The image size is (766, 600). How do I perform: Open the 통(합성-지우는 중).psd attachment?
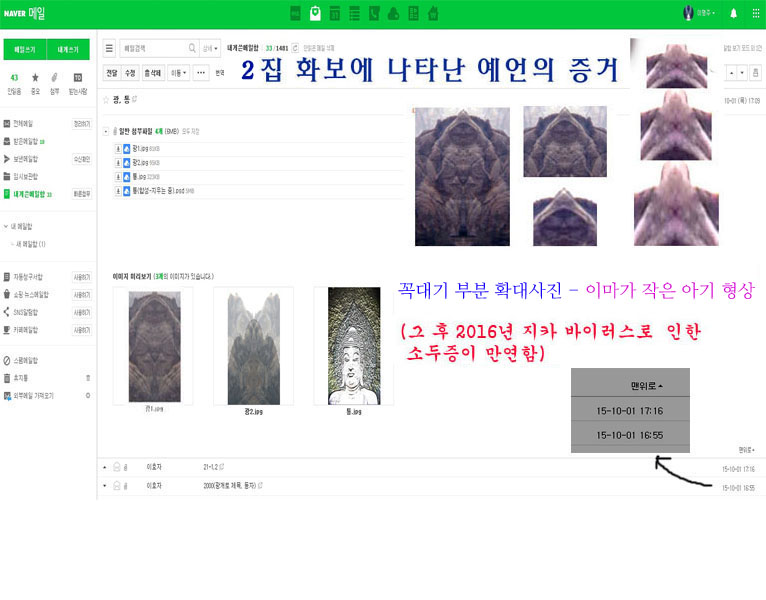158,191
